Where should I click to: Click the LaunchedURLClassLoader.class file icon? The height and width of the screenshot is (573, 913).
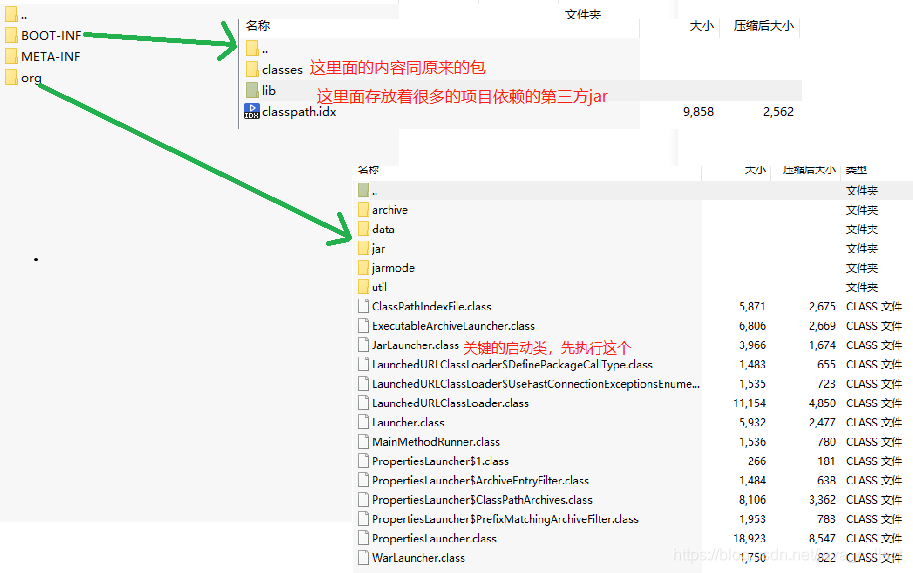pos(363,403)
